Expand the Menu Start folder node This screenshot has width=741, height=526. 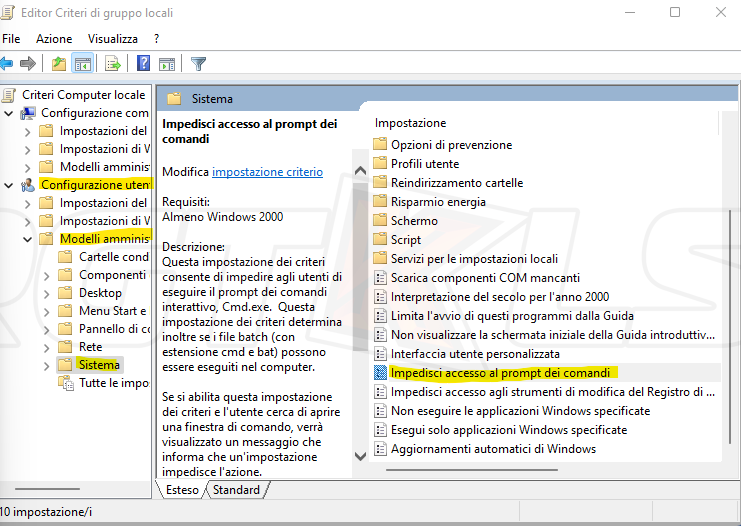tap(47, 311)
